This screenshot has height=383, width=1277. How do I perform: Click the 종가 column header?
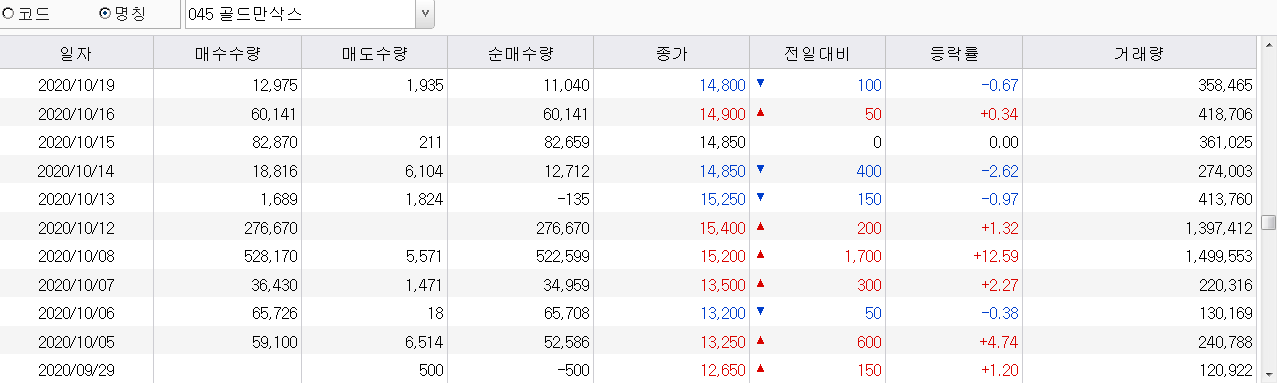(x=671, y=54)
